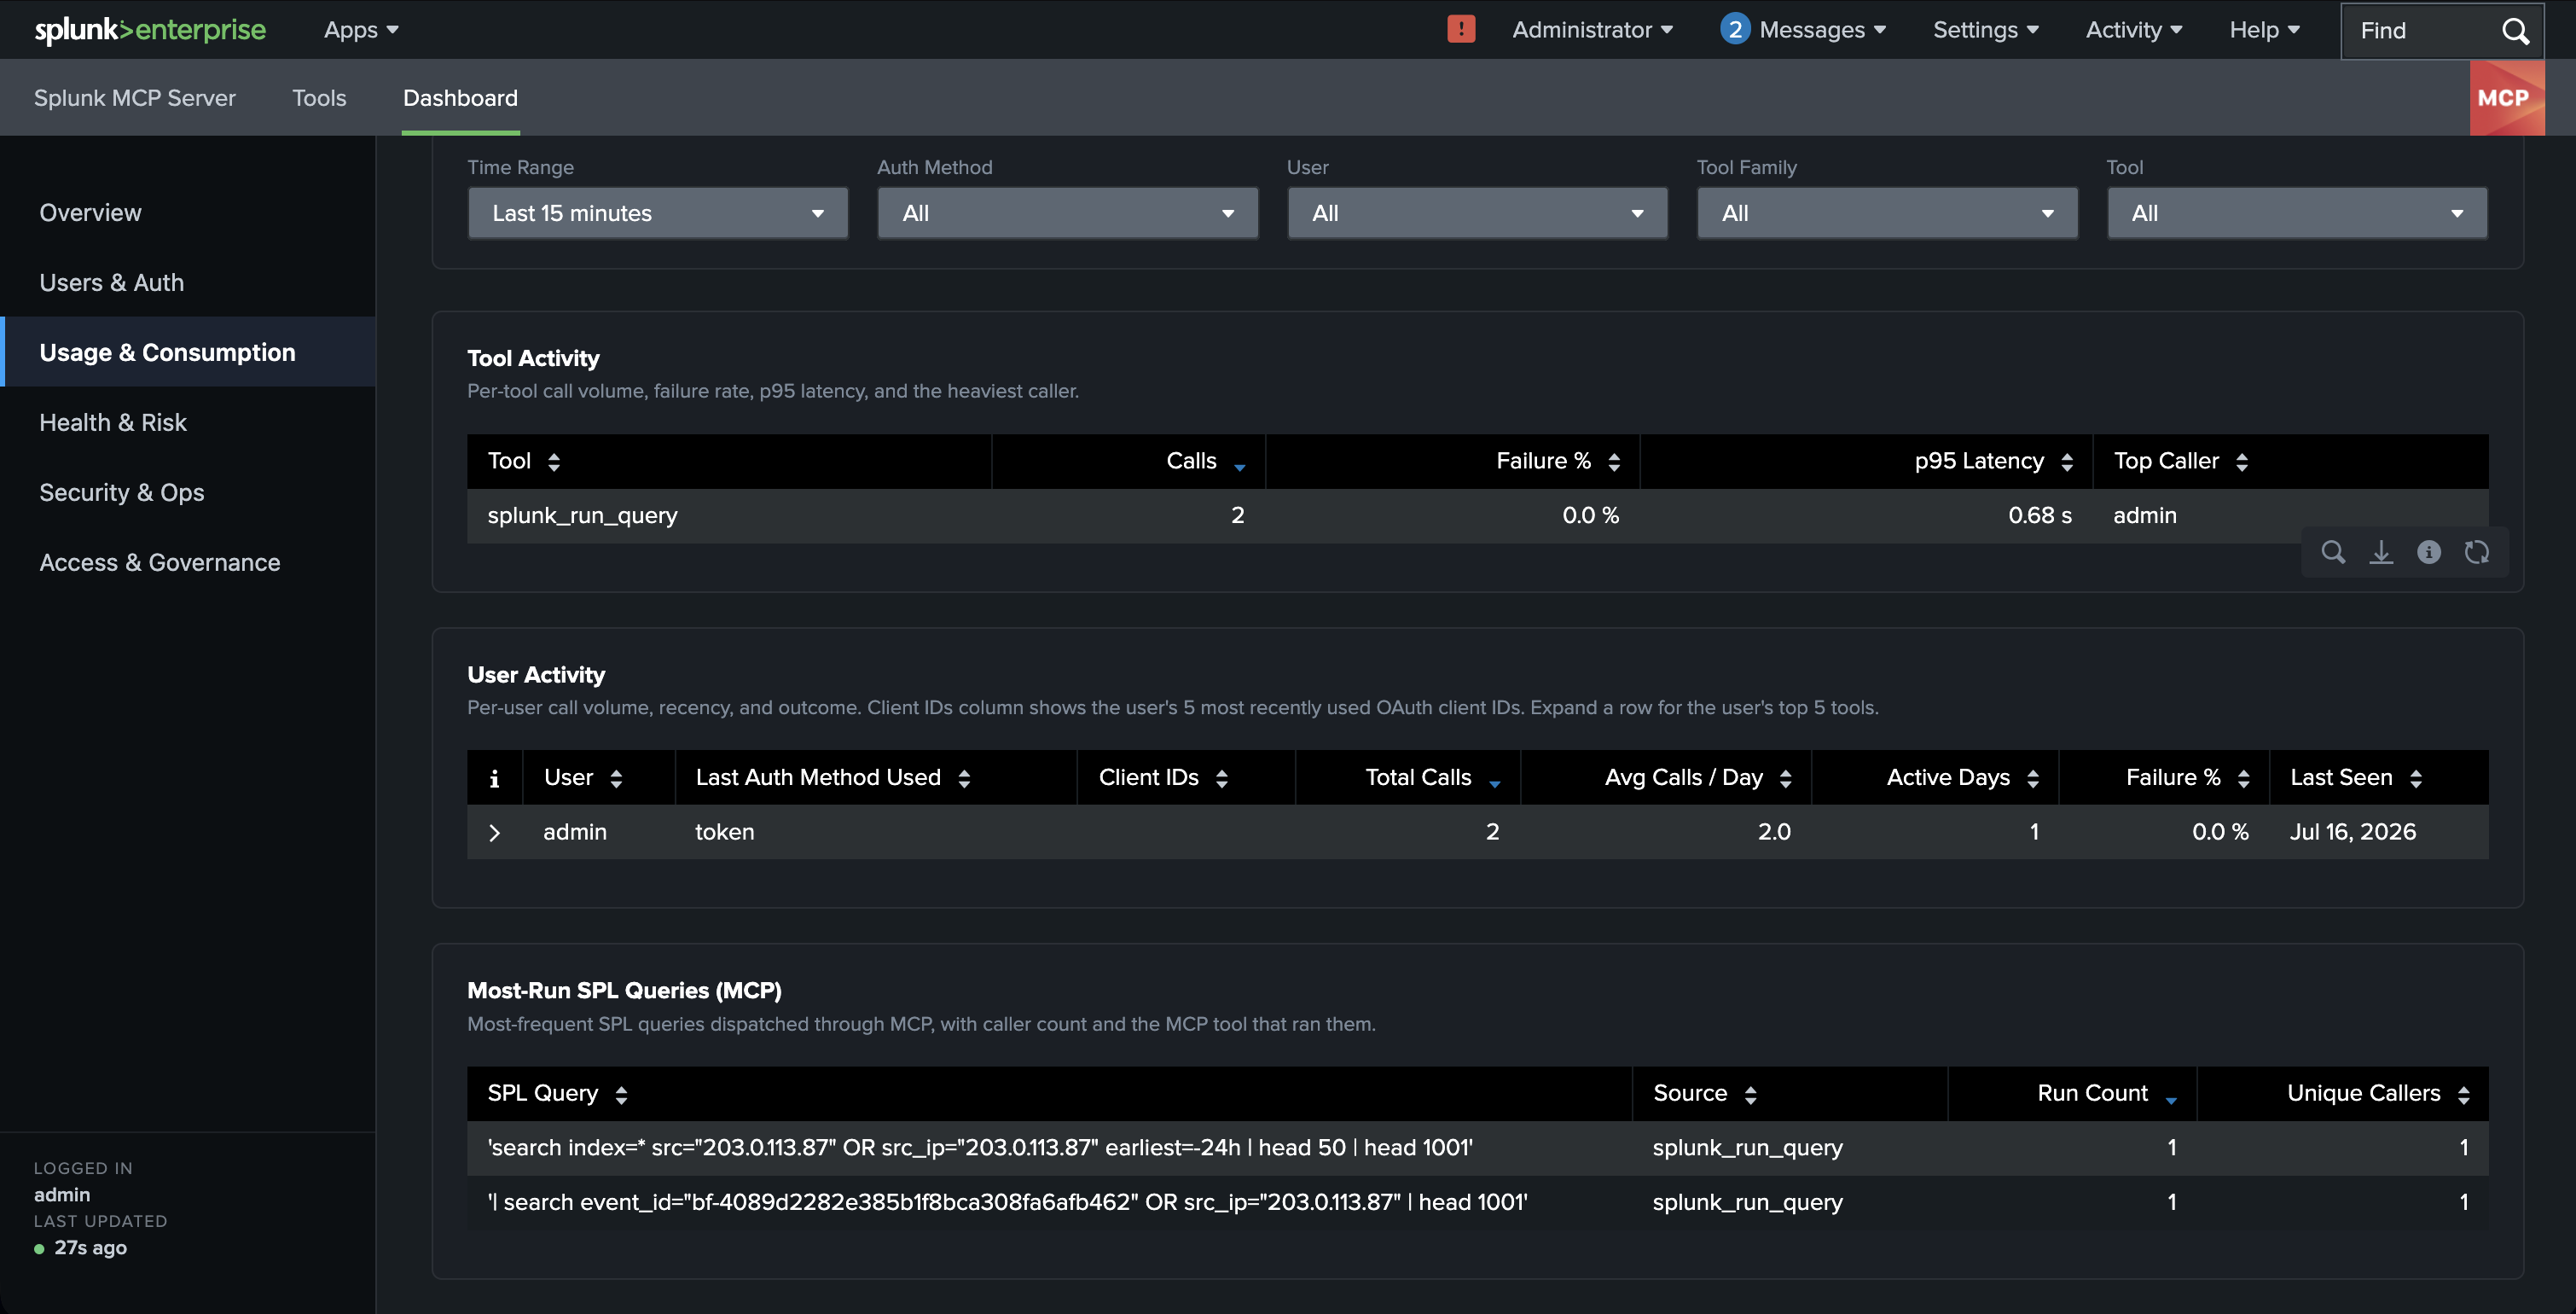Click the Find magnifier icon

click(x=2515, y=31)
